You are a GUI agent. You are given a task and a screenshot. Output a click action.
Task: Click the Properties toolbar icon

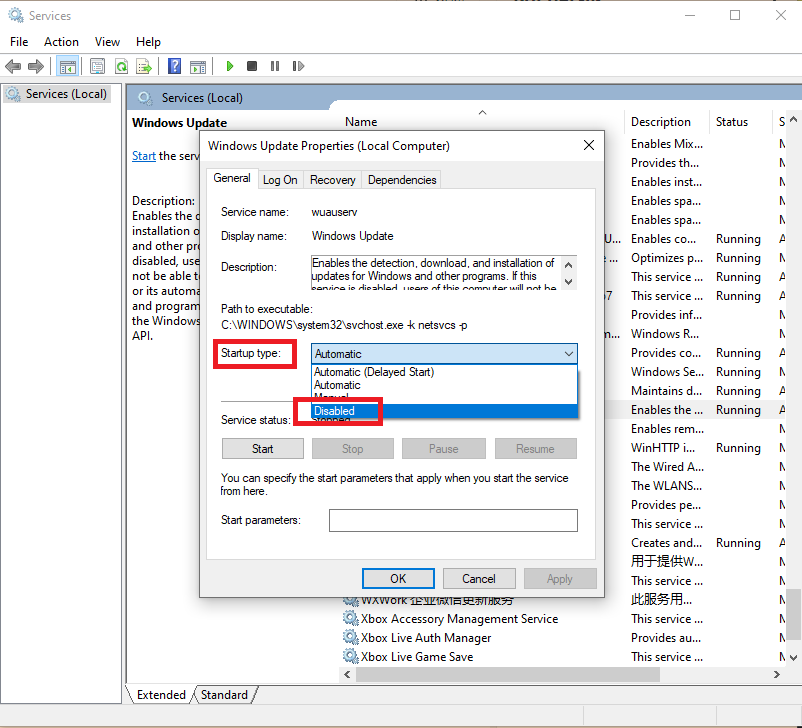pos(97,66)
